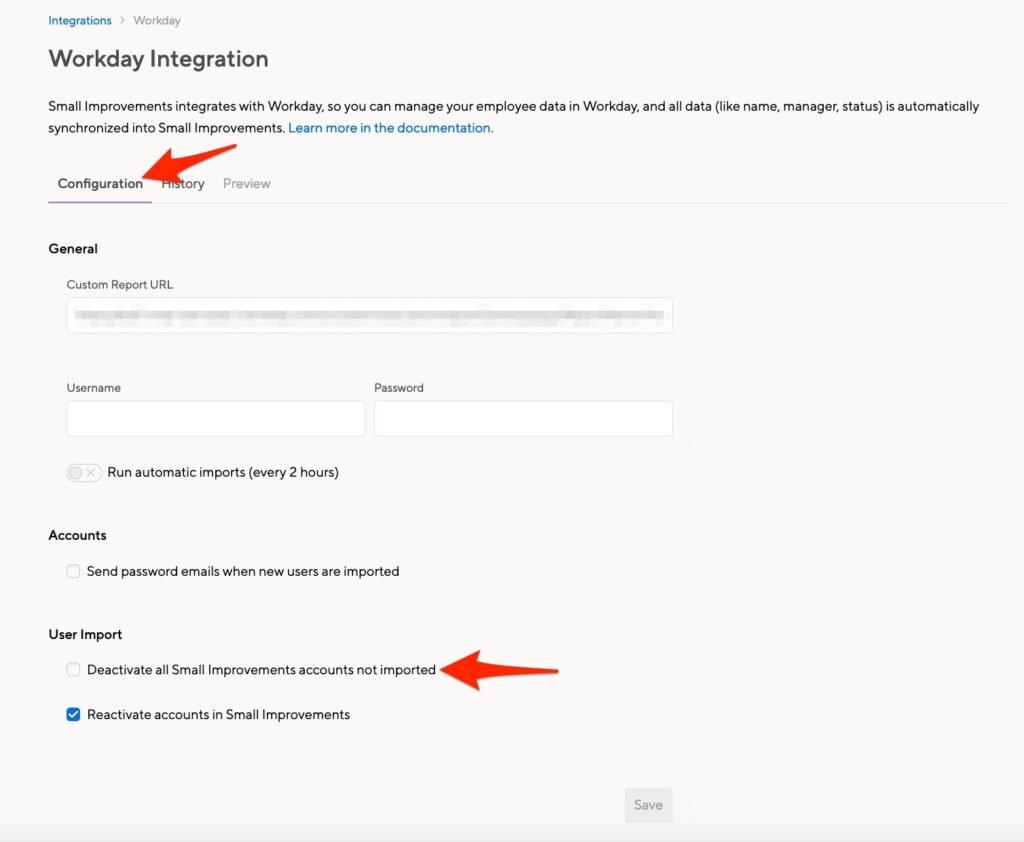This screenshot has height=842, width=1024.
Task: Focus the Username input field
Action: tap(215, 419)
